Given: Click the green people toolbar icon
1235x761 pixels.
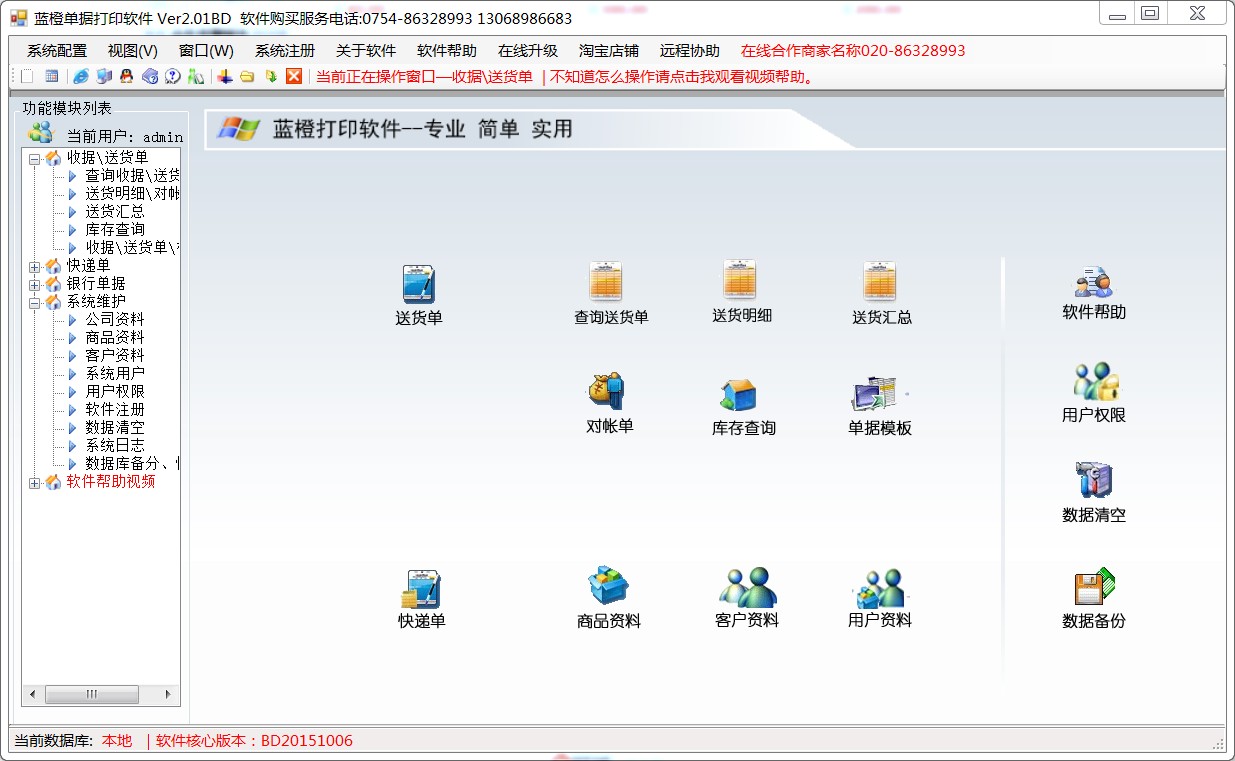Looking at the screenshot, I should (196, 76).
